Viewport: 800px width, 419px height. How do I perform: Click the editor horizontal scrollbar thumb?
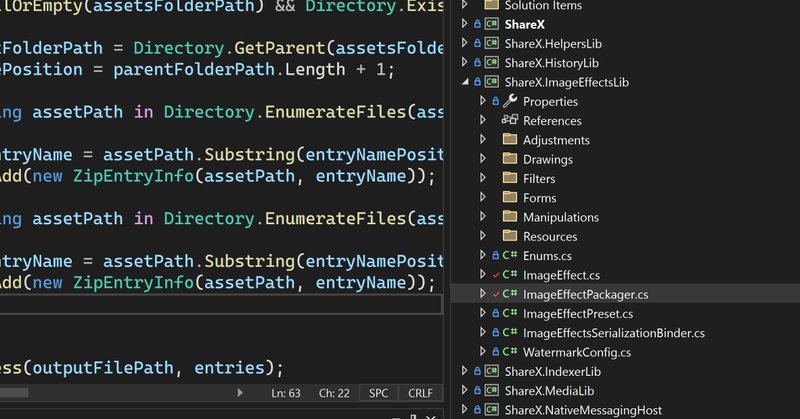14,392
